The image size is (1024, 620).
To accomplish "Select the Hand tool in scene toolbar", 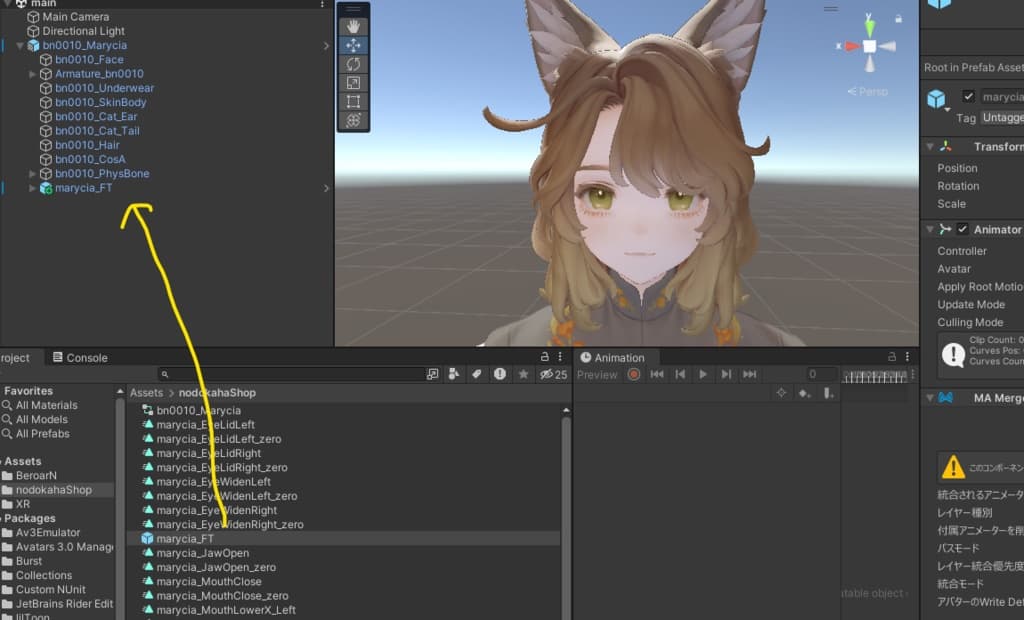I will pos(353,27).
